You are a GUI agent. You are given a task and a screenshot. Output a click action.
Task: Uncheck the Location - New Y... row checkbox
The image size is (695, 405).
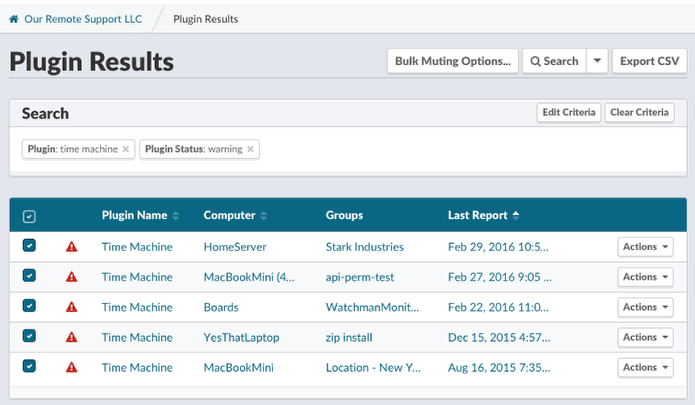coord(29,366)
